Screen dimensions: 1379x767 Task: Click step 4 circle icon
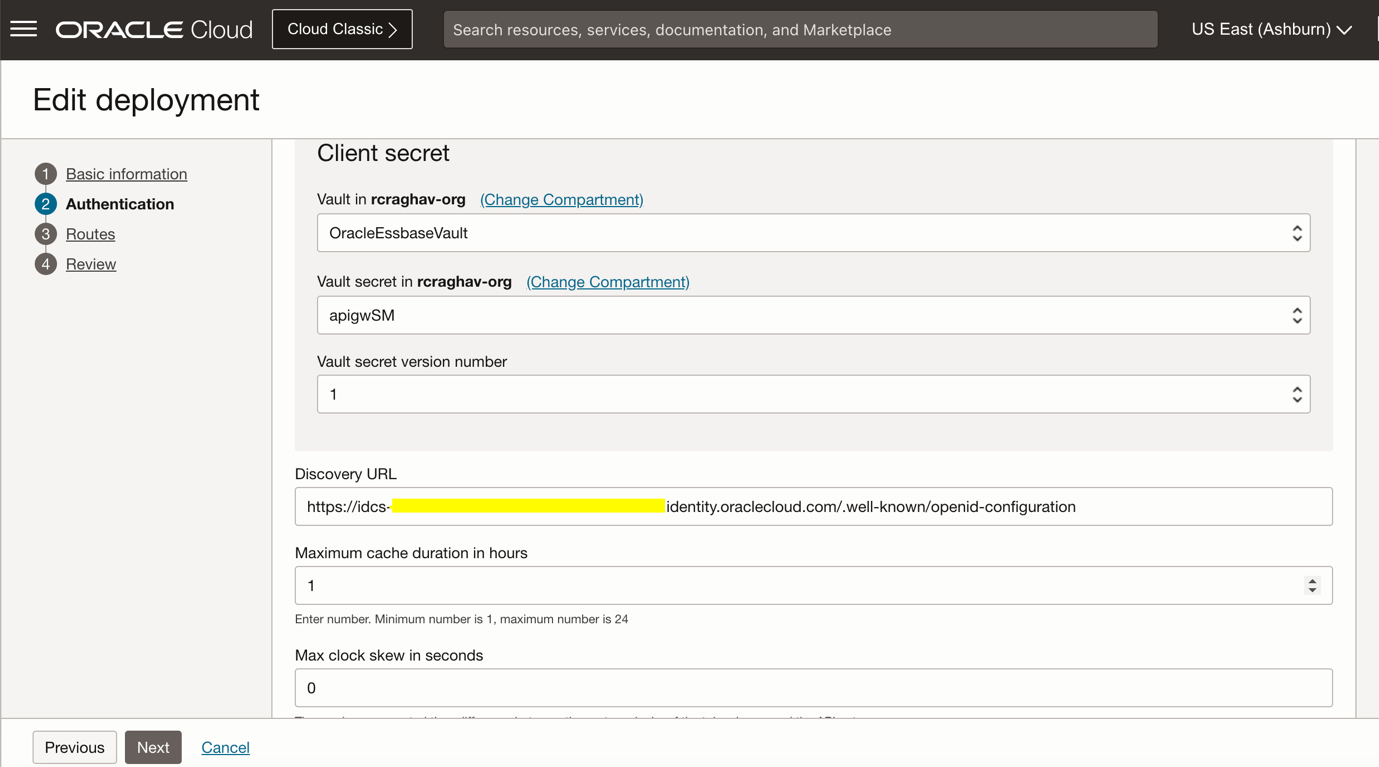pyautogui.click(x=45, y=264)
